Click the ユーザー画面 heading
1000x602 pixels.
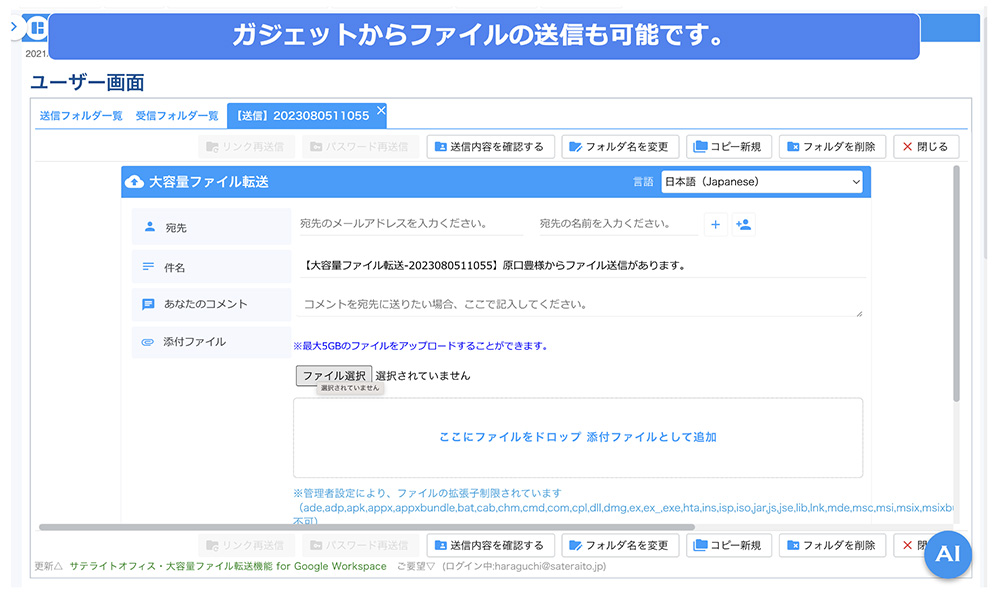tap(87, 82)
